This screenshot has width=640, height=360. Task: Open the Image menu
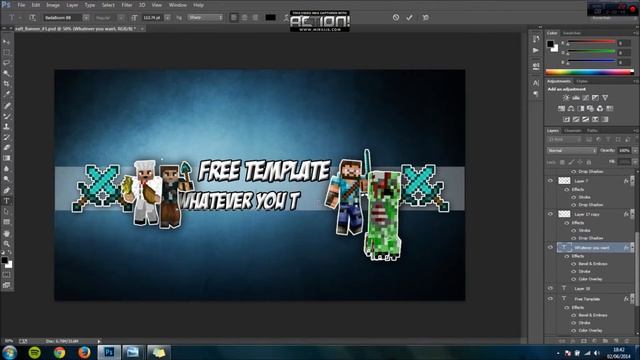coord(53,5)
